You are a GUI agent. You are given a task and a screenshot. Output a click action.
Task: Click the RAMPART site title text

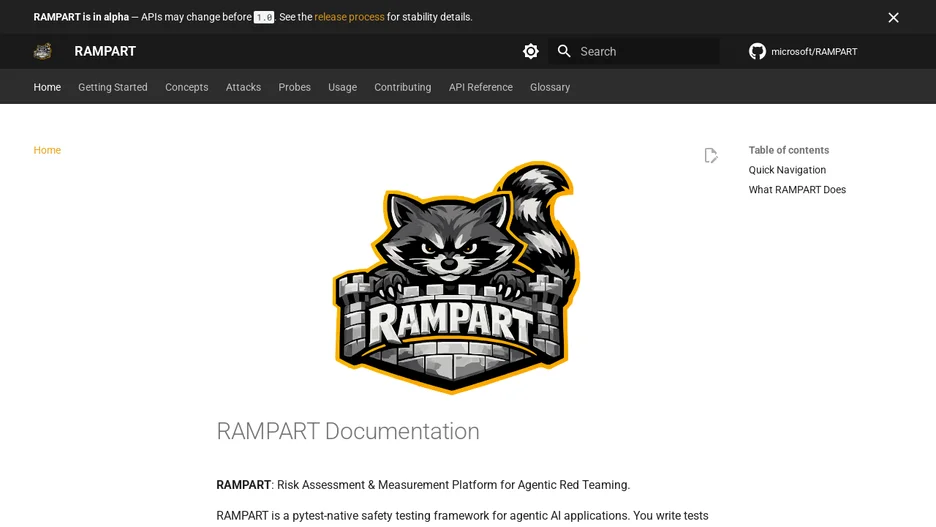coord(105,51)
